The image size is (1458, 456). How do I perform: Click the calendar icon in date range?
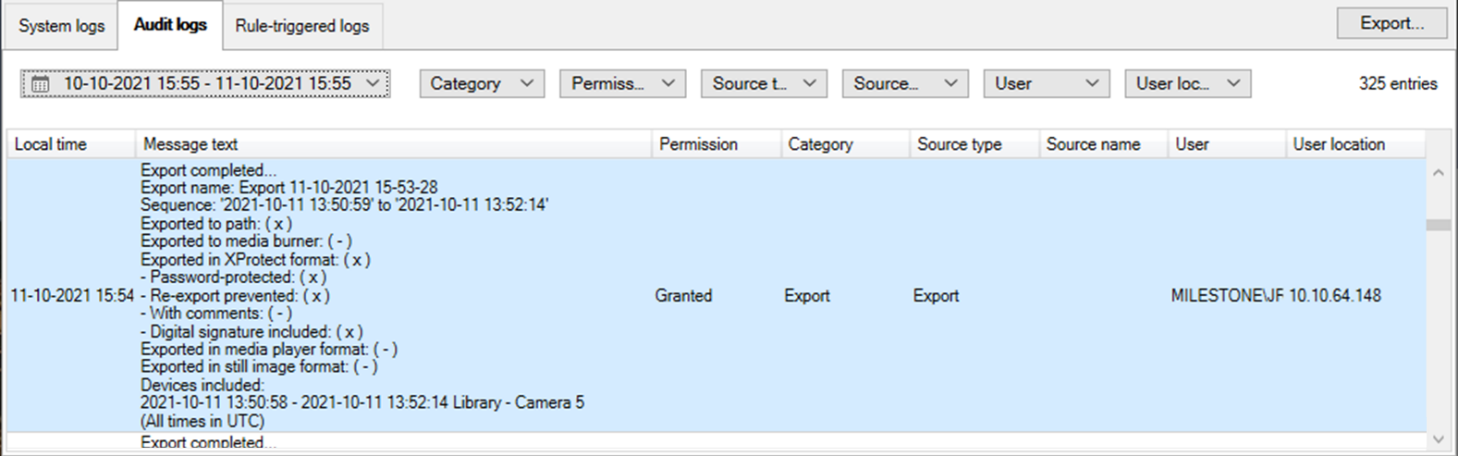[x=40, y=84]
